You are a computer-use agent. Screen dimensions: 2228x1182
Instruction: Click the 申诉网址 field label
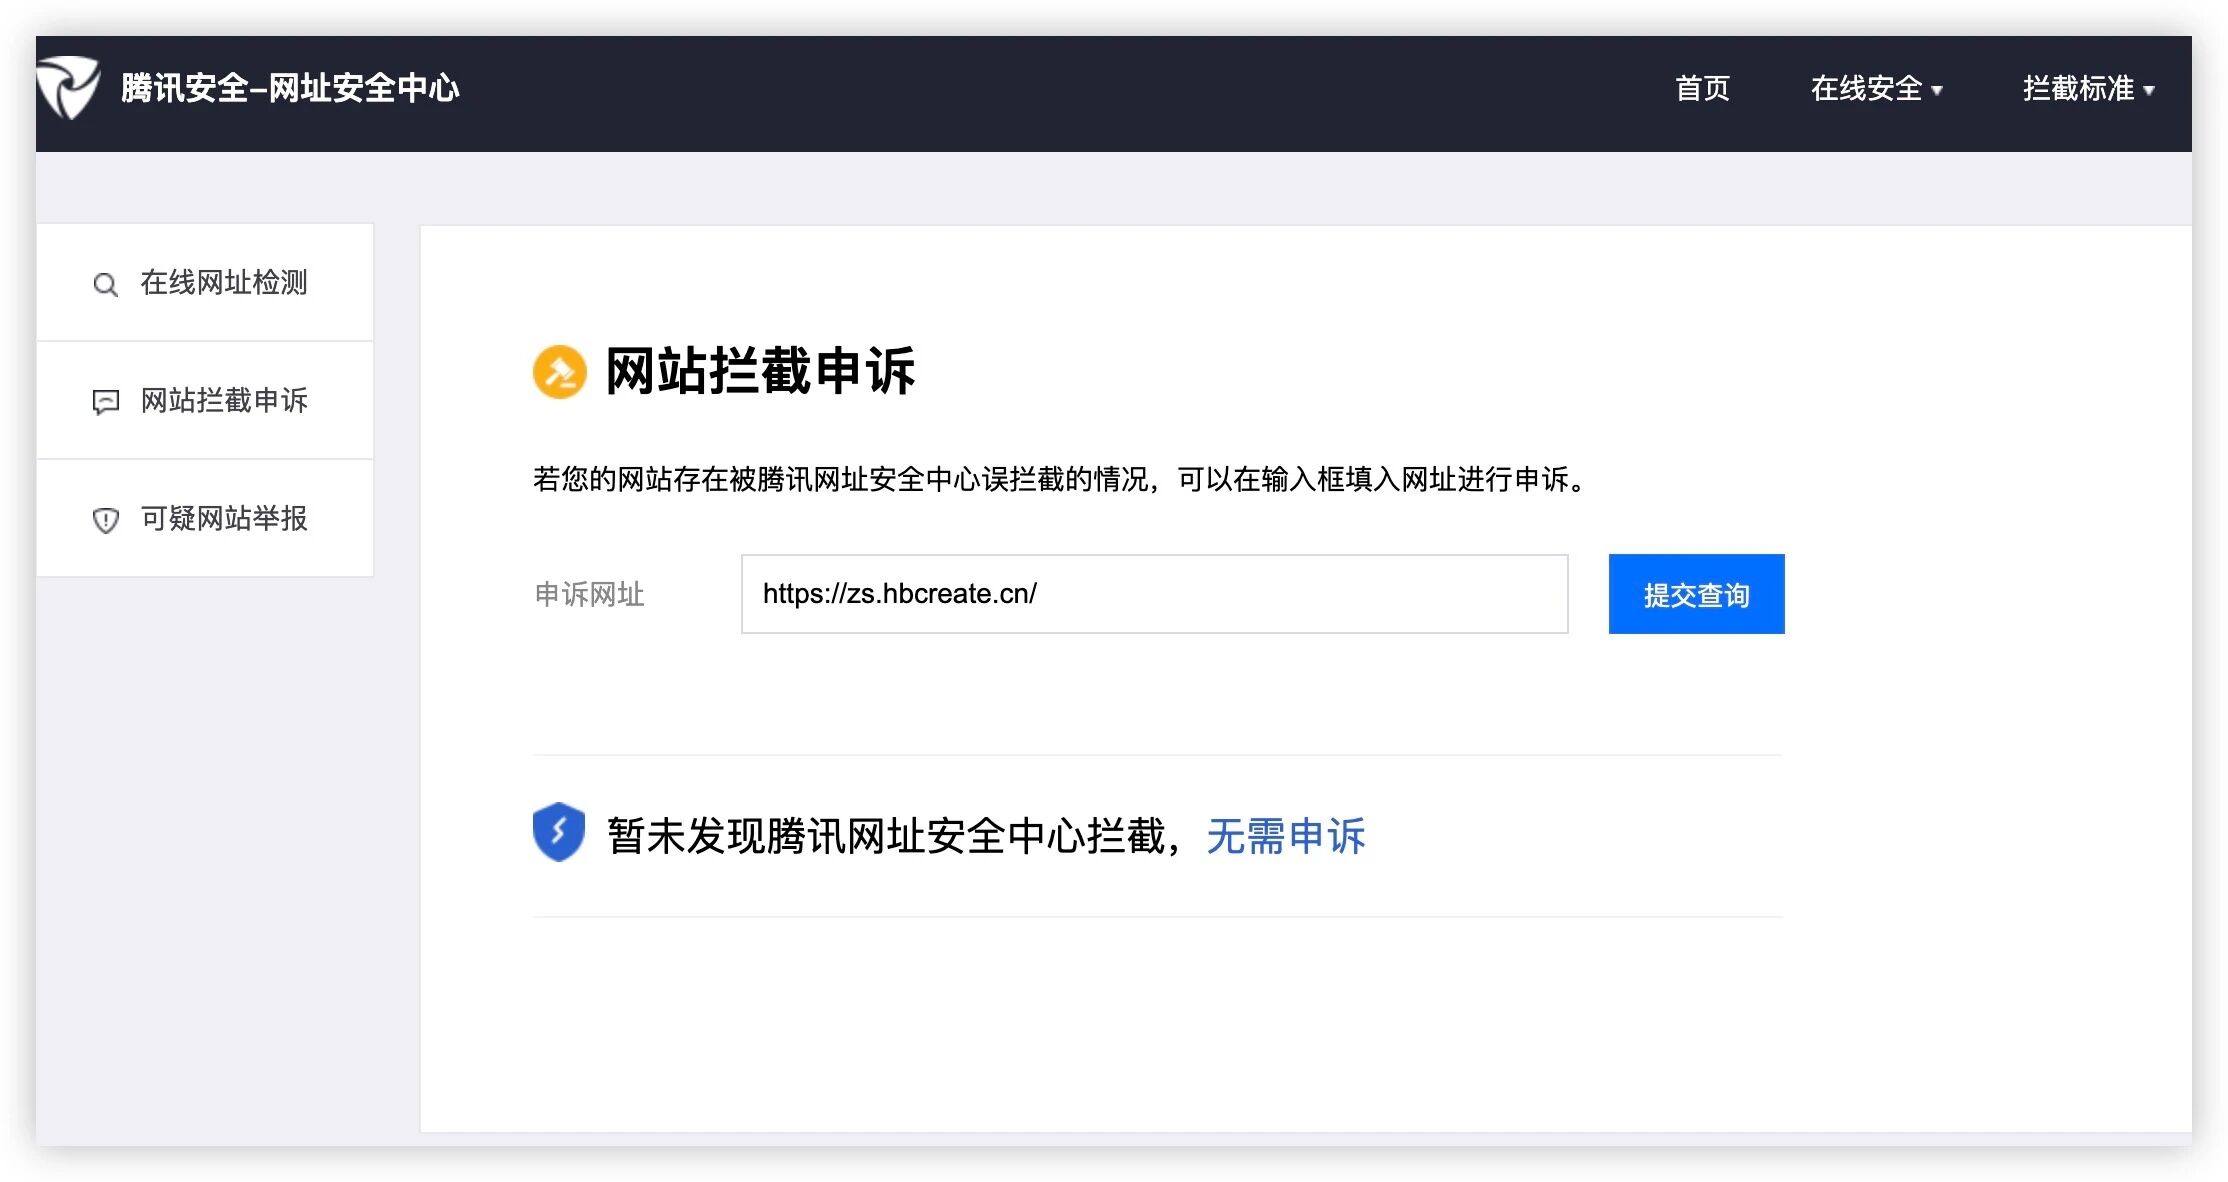589,595
